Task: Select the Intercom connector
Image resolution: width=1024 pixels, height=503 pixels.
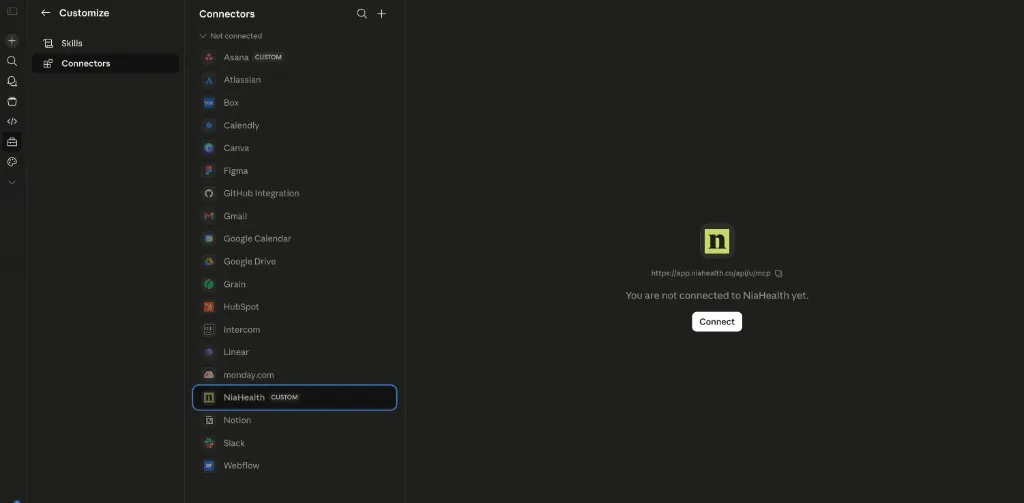Action: 295,329
